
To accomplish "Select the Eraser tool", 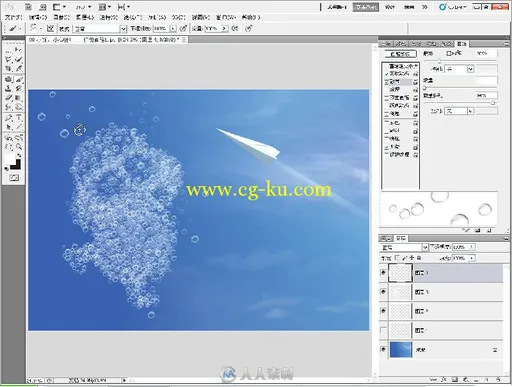I will coord(8,98).
